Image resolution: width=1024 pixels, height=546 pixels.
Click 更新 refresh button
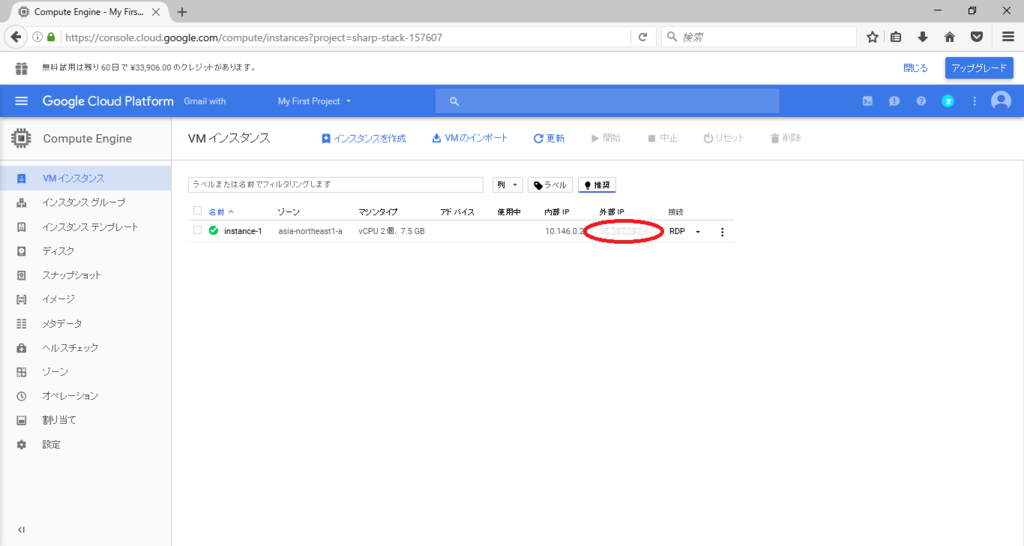click(x=549, y=138)
